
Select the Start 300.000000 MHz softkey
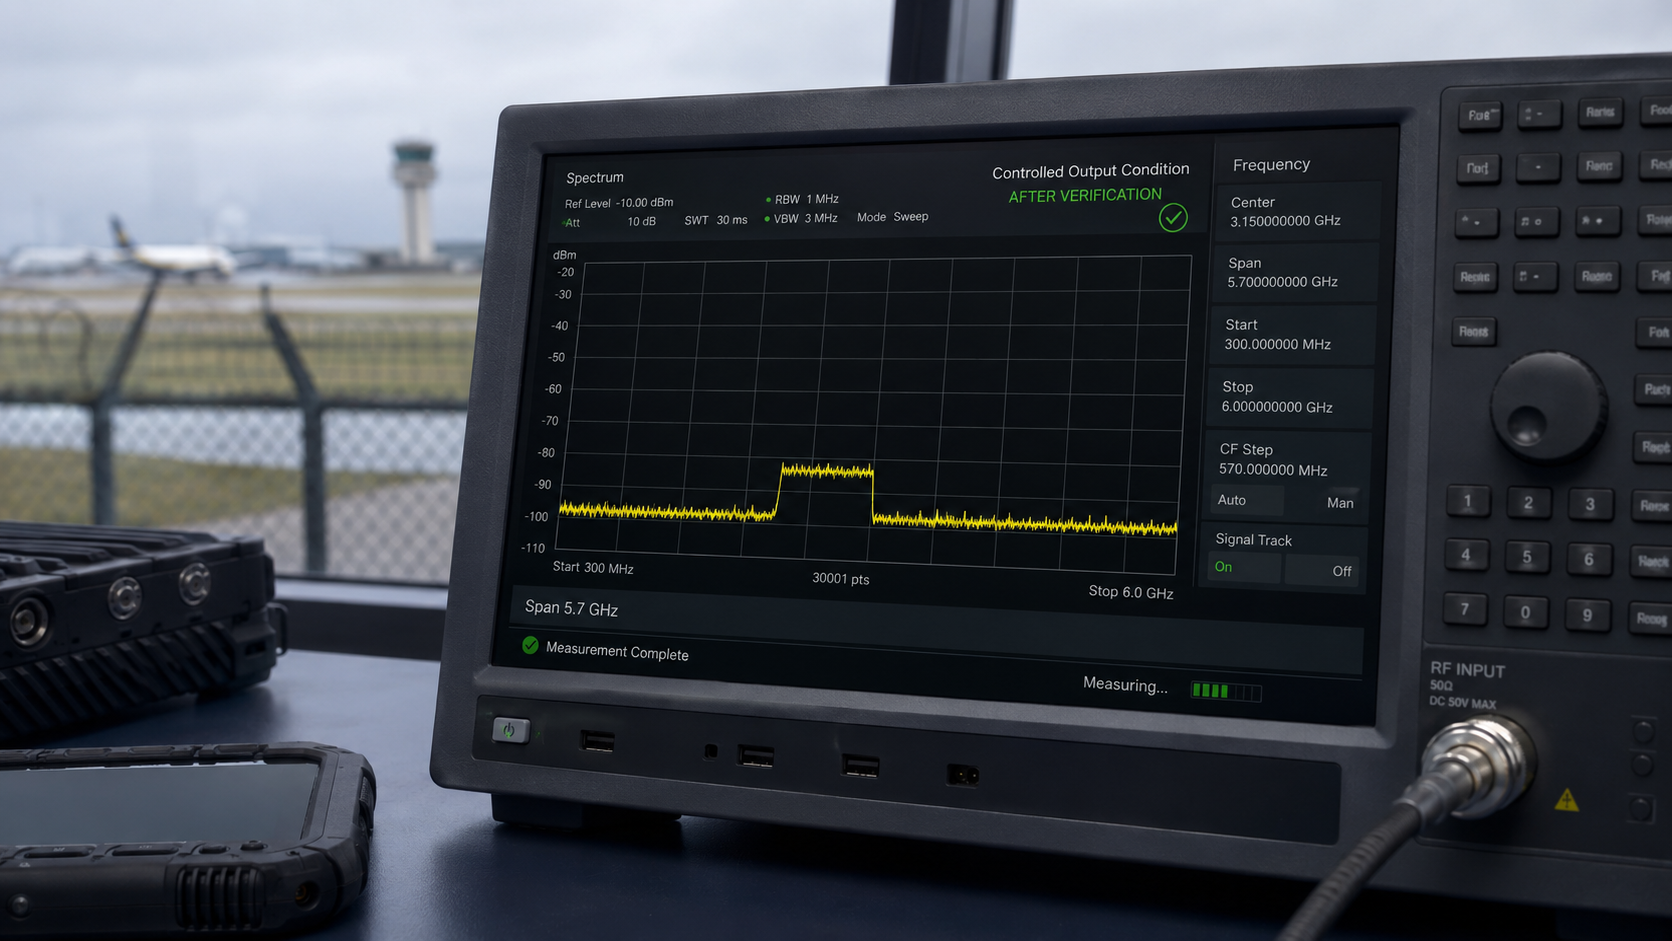coord(1293,334)
